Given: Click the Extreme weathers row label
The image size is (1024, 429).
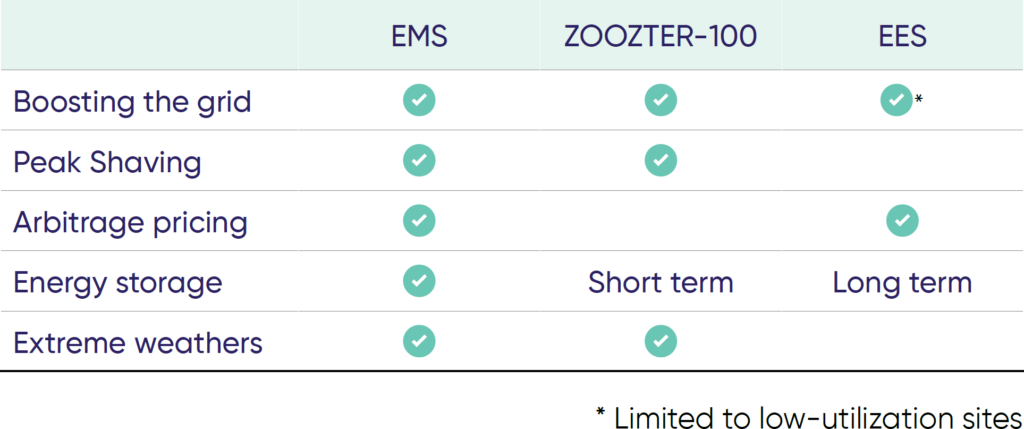Looking at the screenshot, I should pos(138,342).
